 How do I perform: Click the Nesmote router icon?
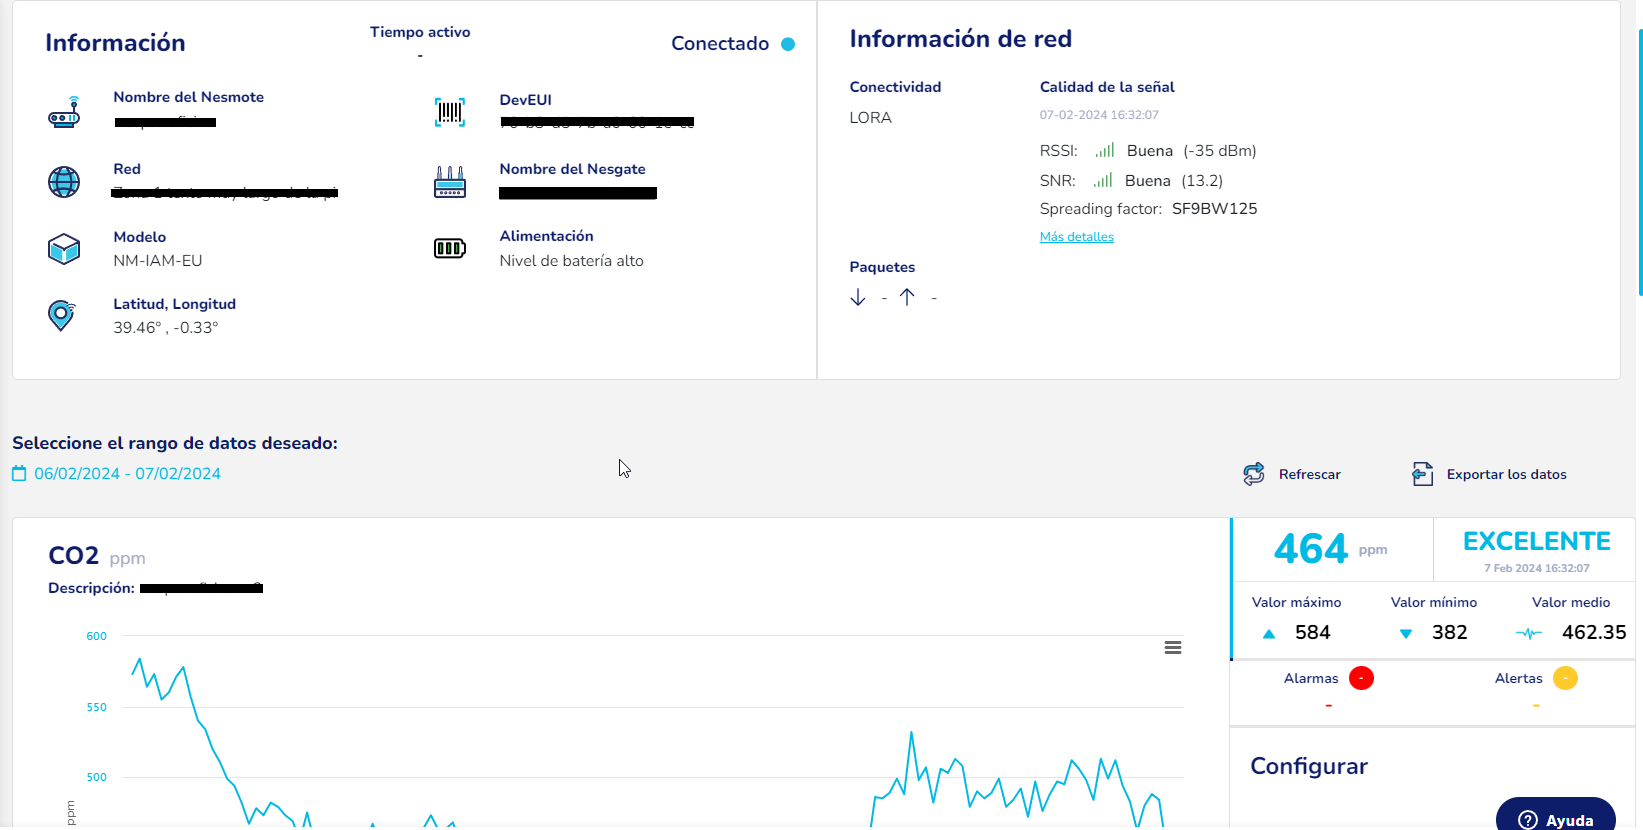click(64, 113)
